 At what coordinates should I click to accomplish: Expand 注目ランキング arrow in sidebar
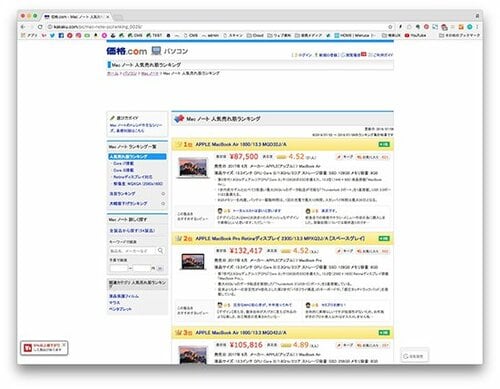pos(163,194)
